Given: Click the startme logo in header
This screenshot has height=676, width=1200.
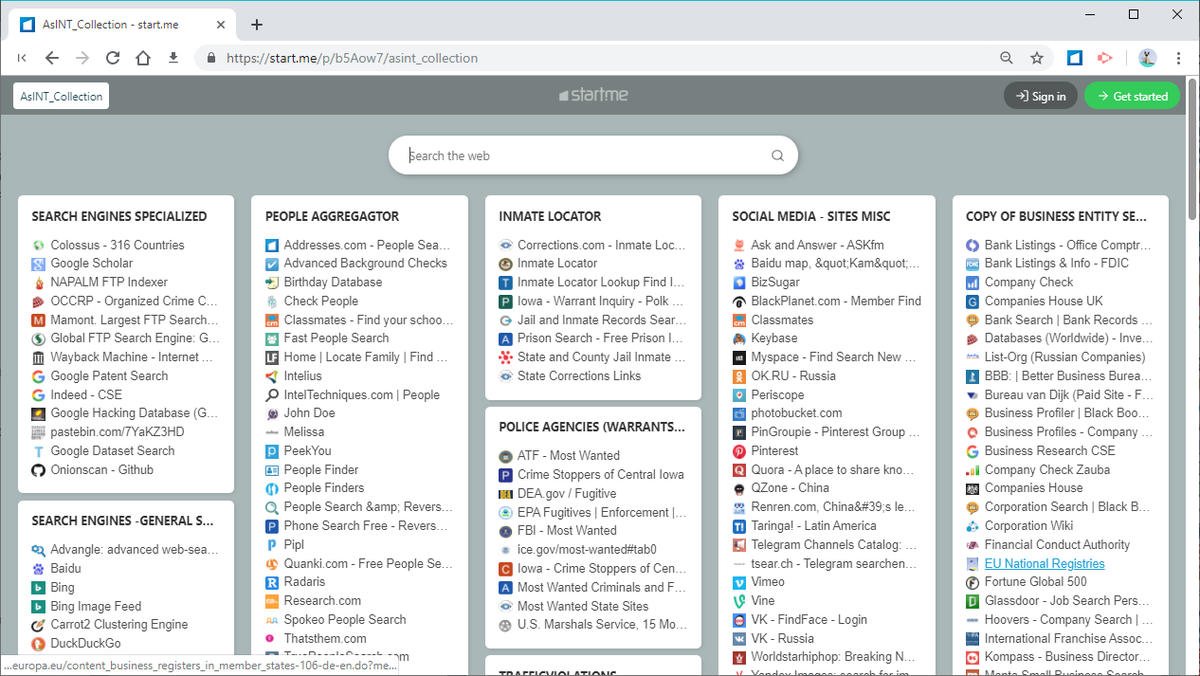Looking at the screenshot, I should (593, 96).
